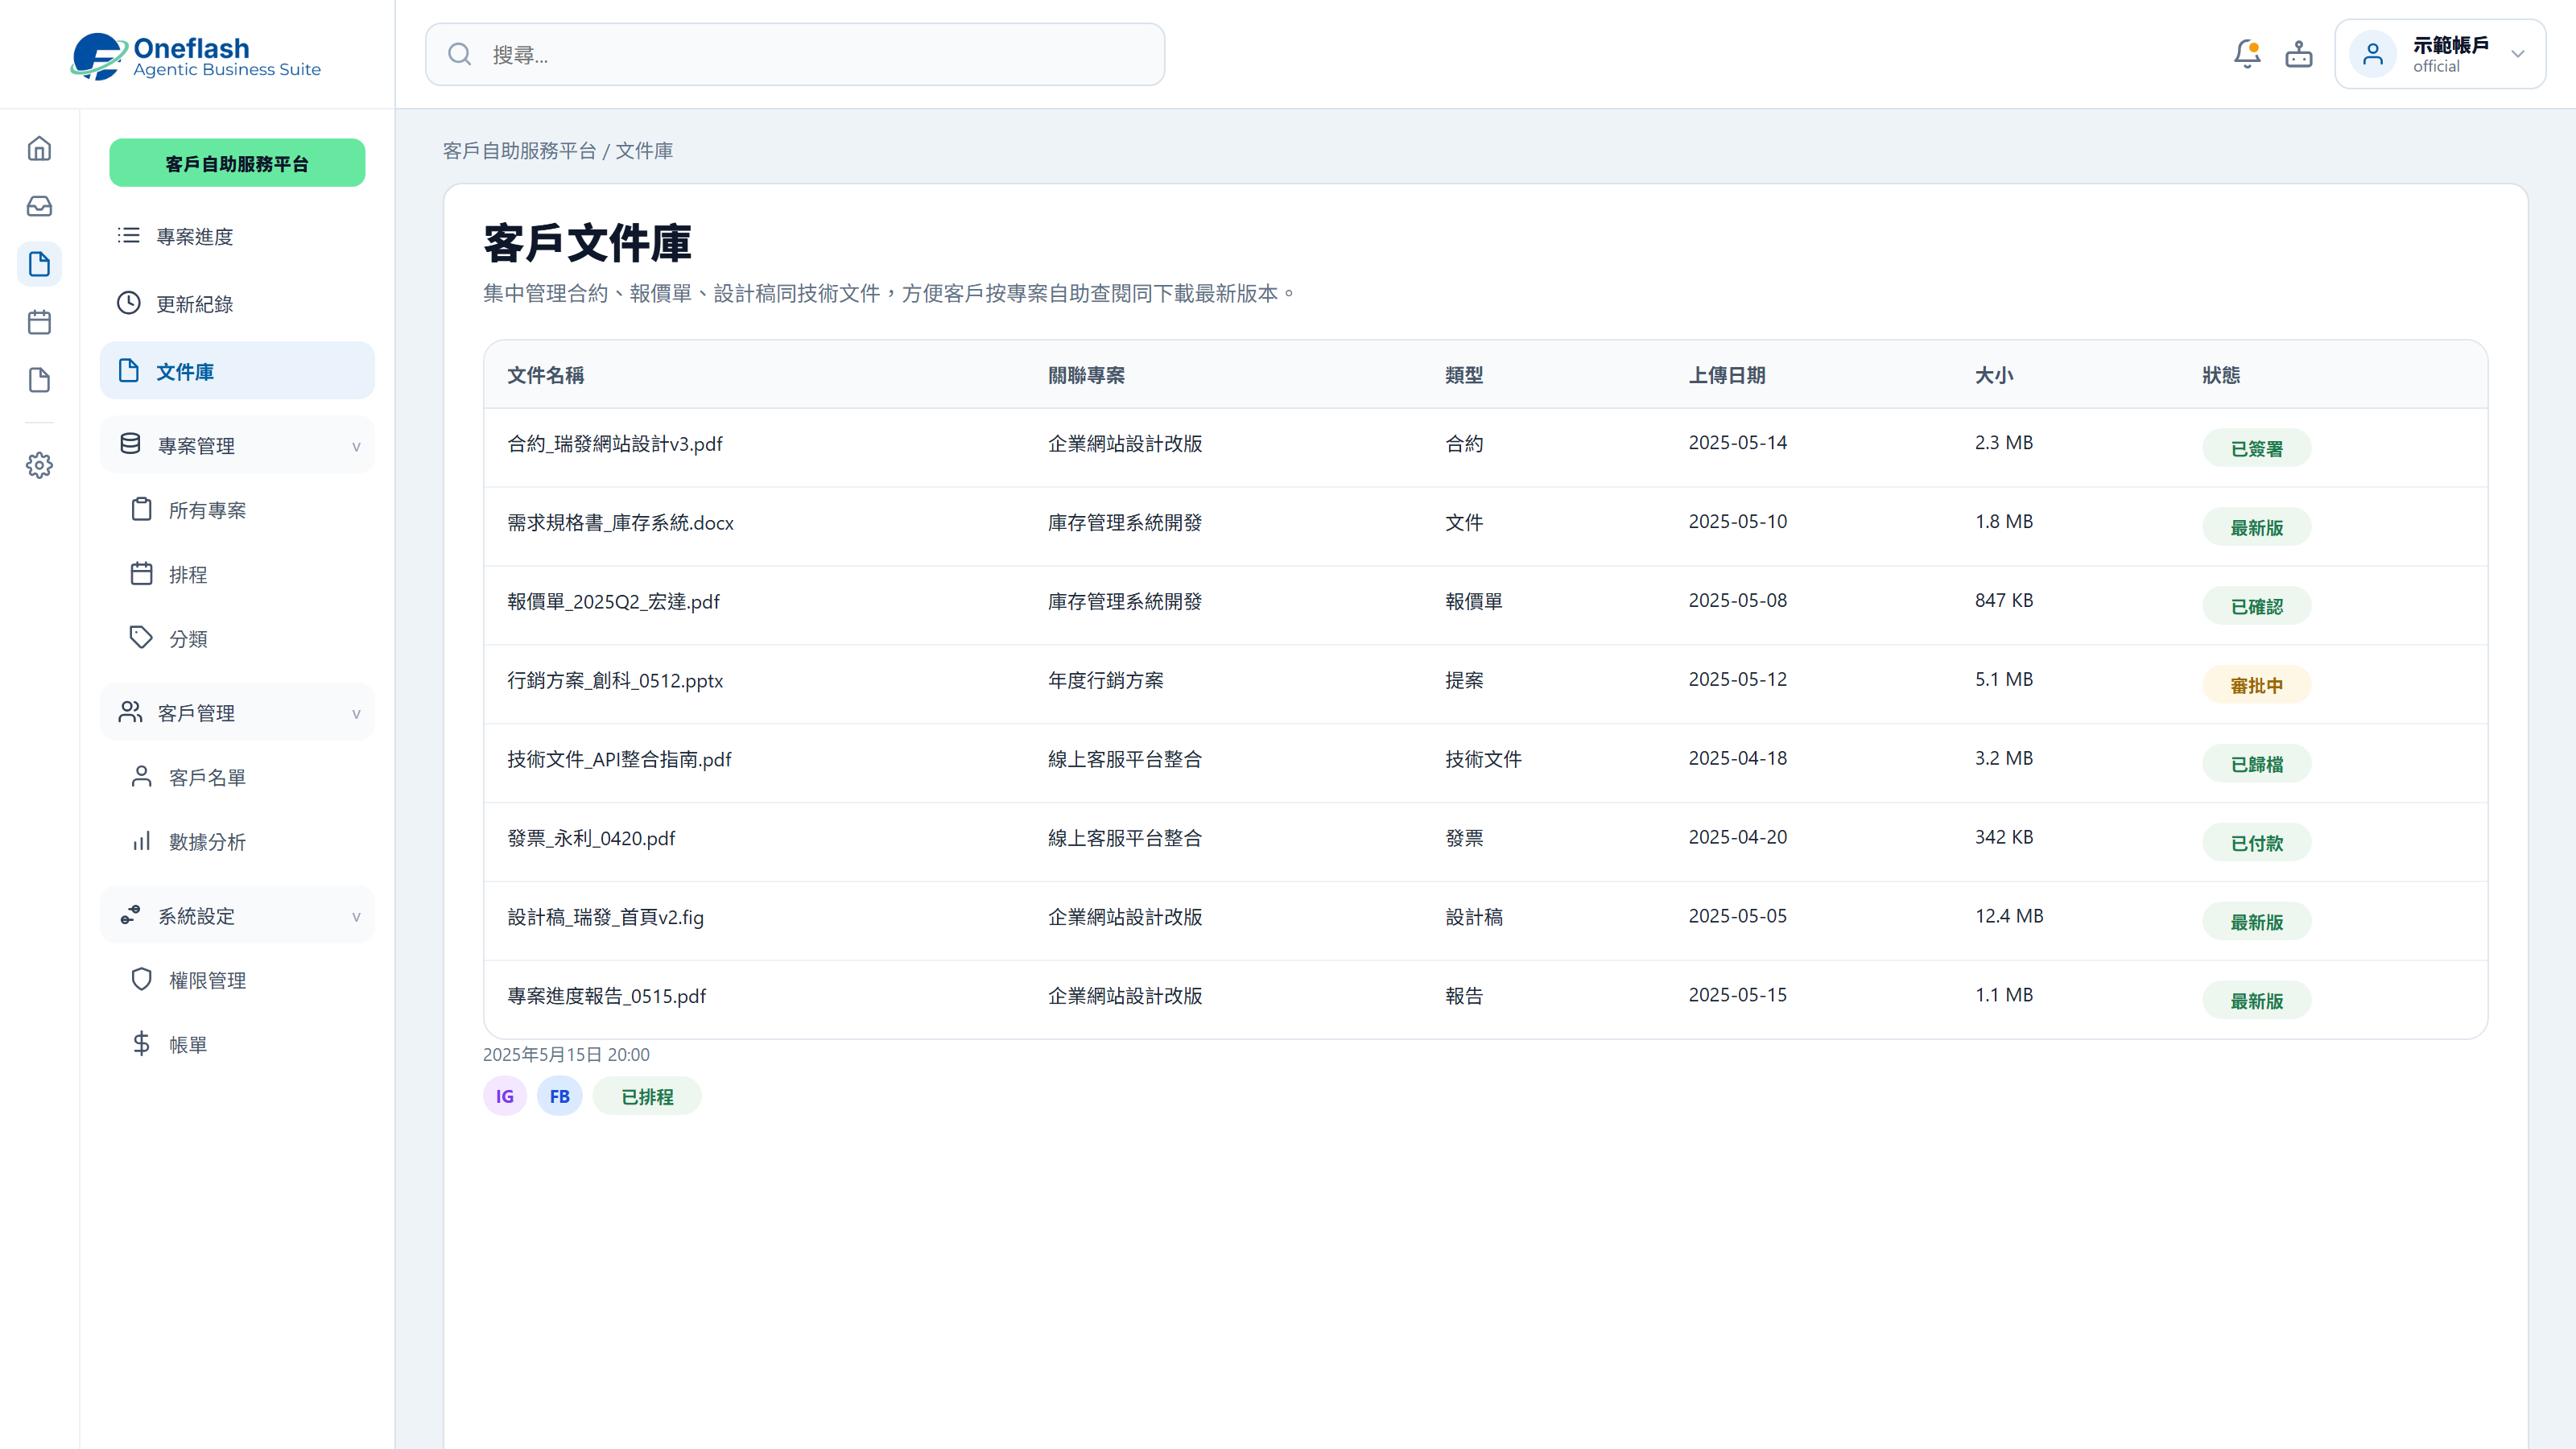
Task: Collapse the 專案管理 section chevron
Action: [x=356, y=446]
